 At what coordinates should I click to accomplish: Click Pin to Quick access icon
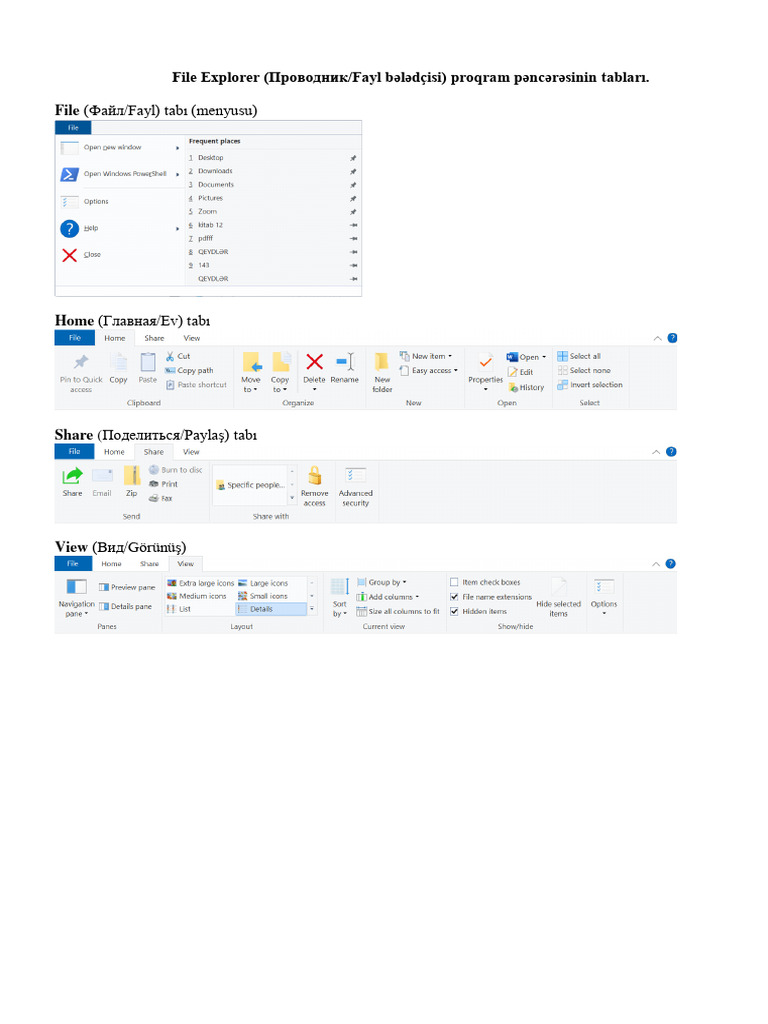81,362
